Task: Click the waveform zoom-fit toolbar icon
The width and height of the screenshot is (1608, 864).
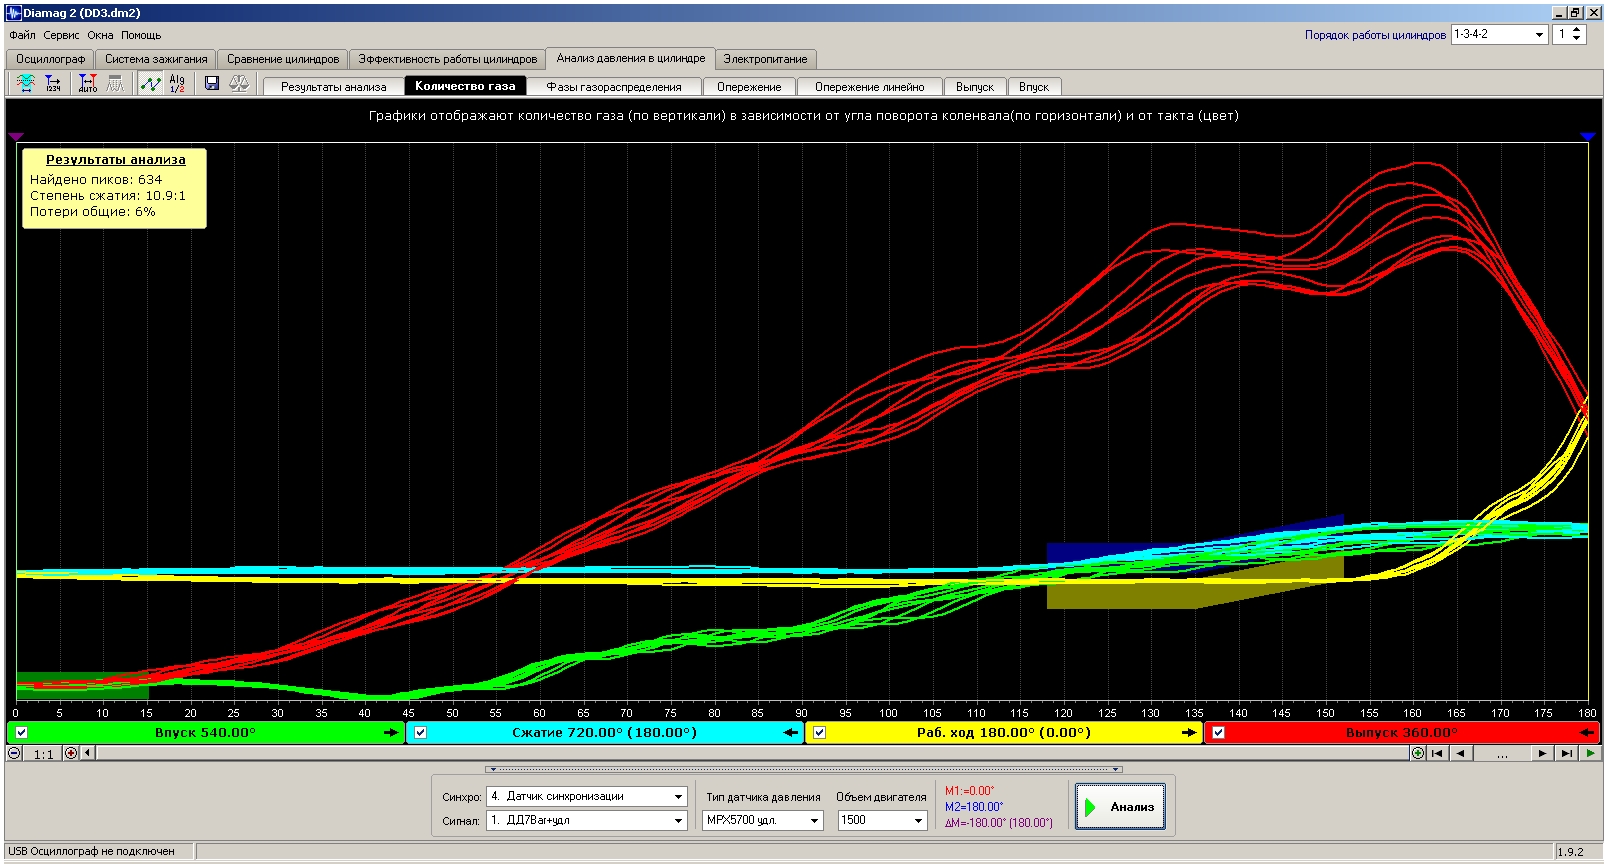Action: [26, 83]
